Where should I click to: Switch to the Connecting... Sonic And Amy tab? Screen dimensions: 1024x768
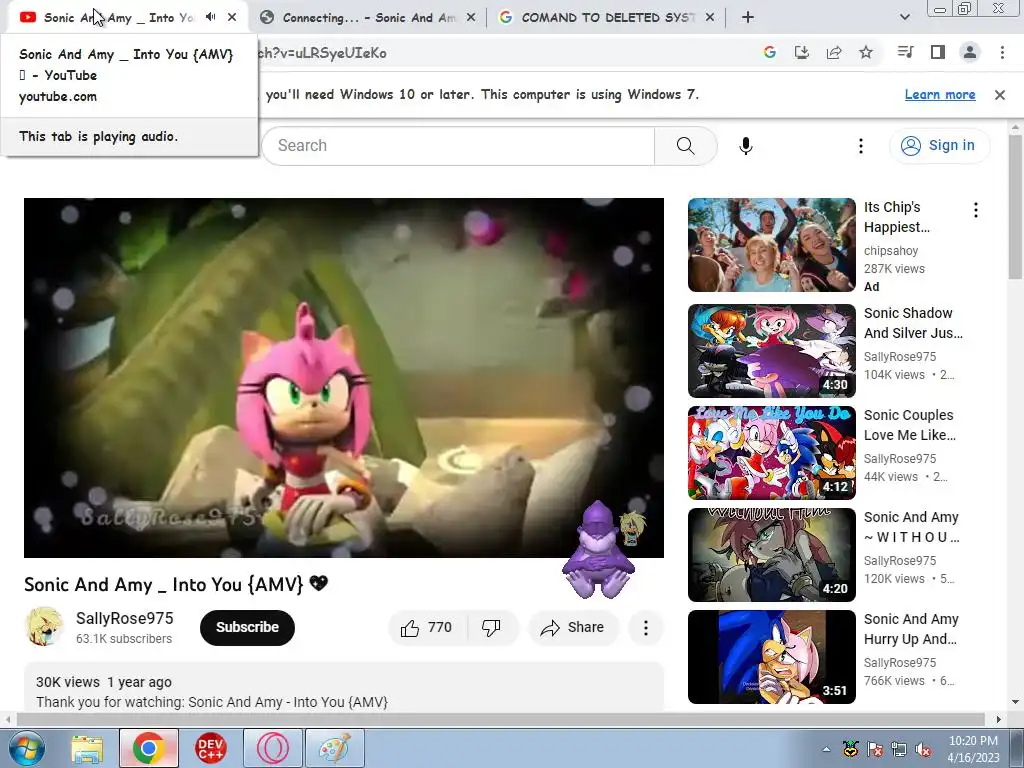tap(369, 18)
